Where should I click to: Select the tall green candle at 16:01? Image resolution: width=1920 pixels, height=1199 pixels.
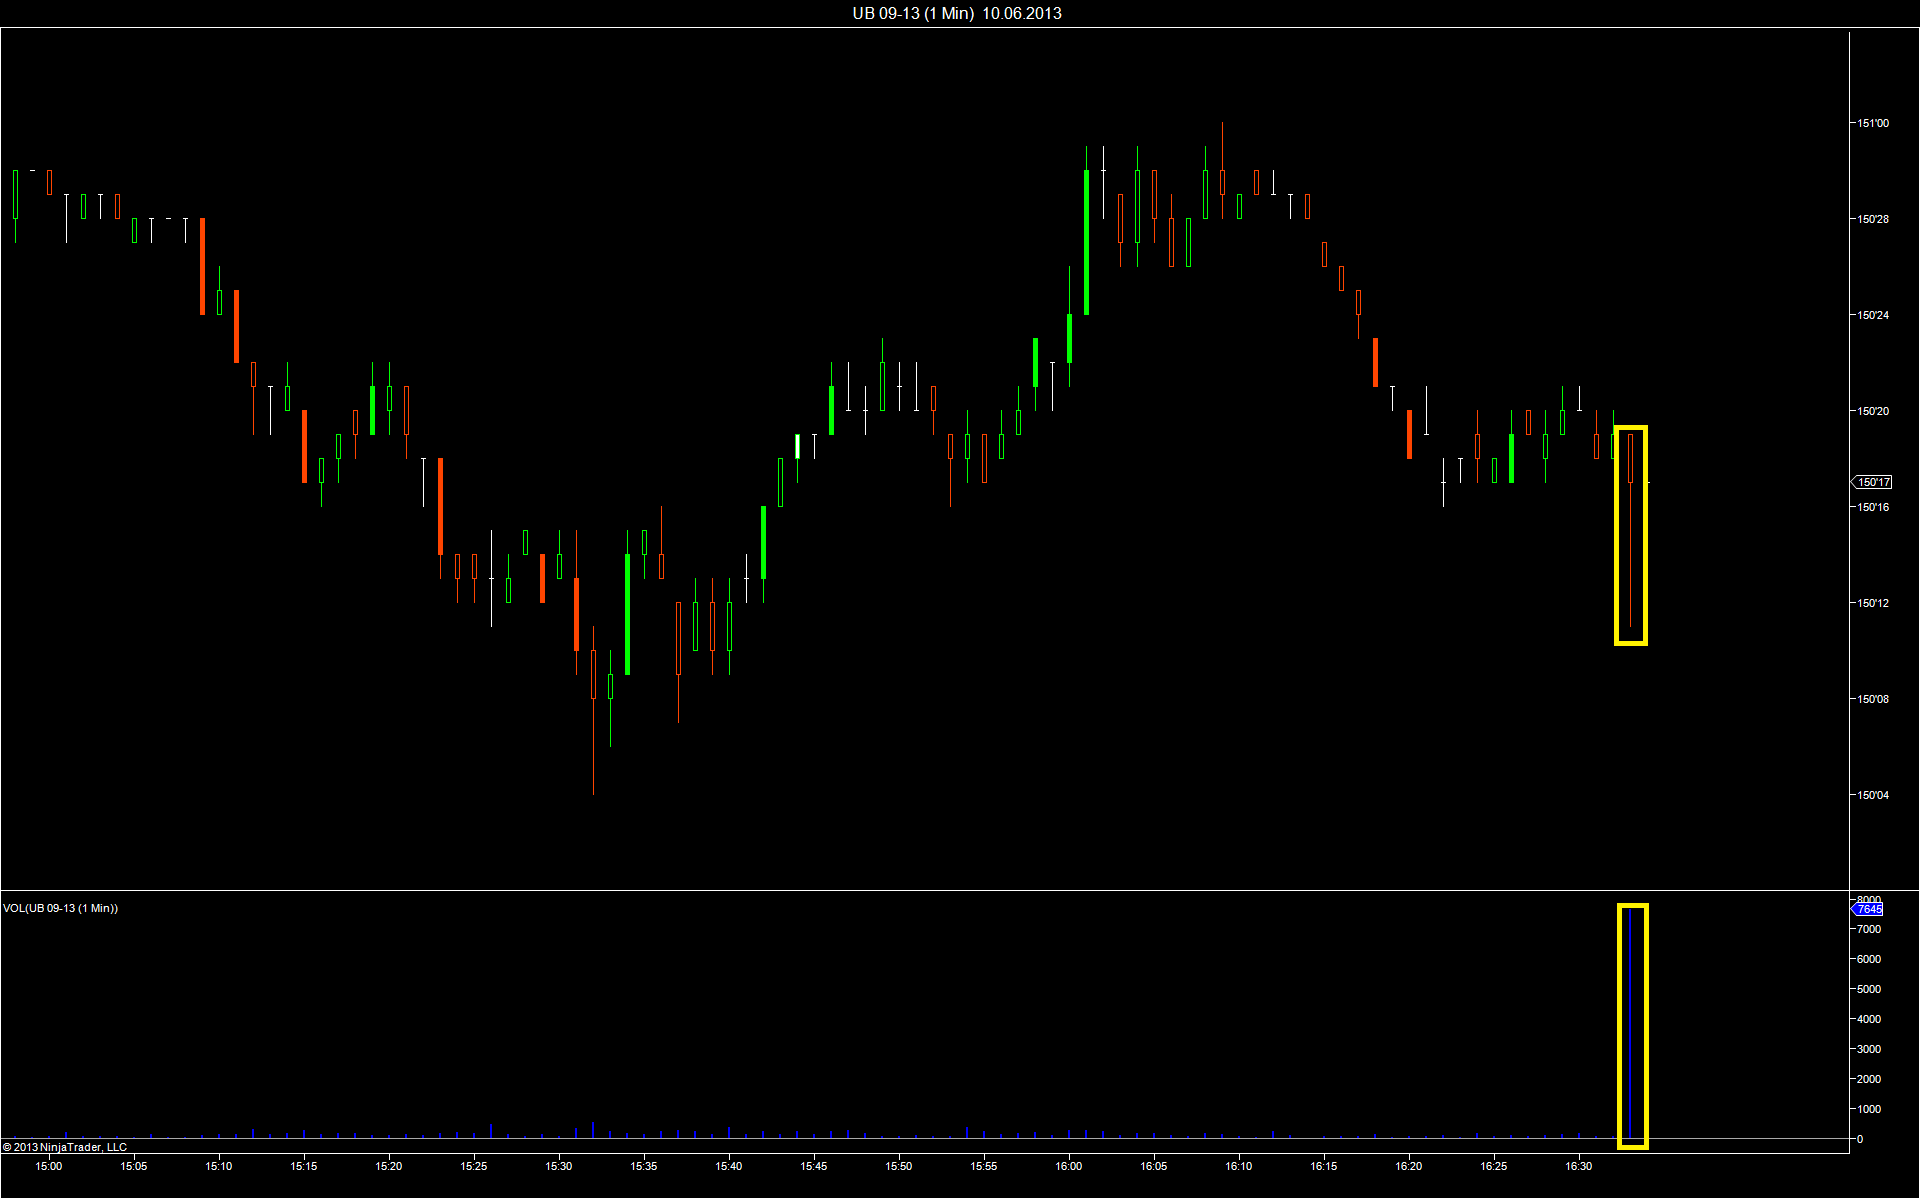coord(1086,243)
